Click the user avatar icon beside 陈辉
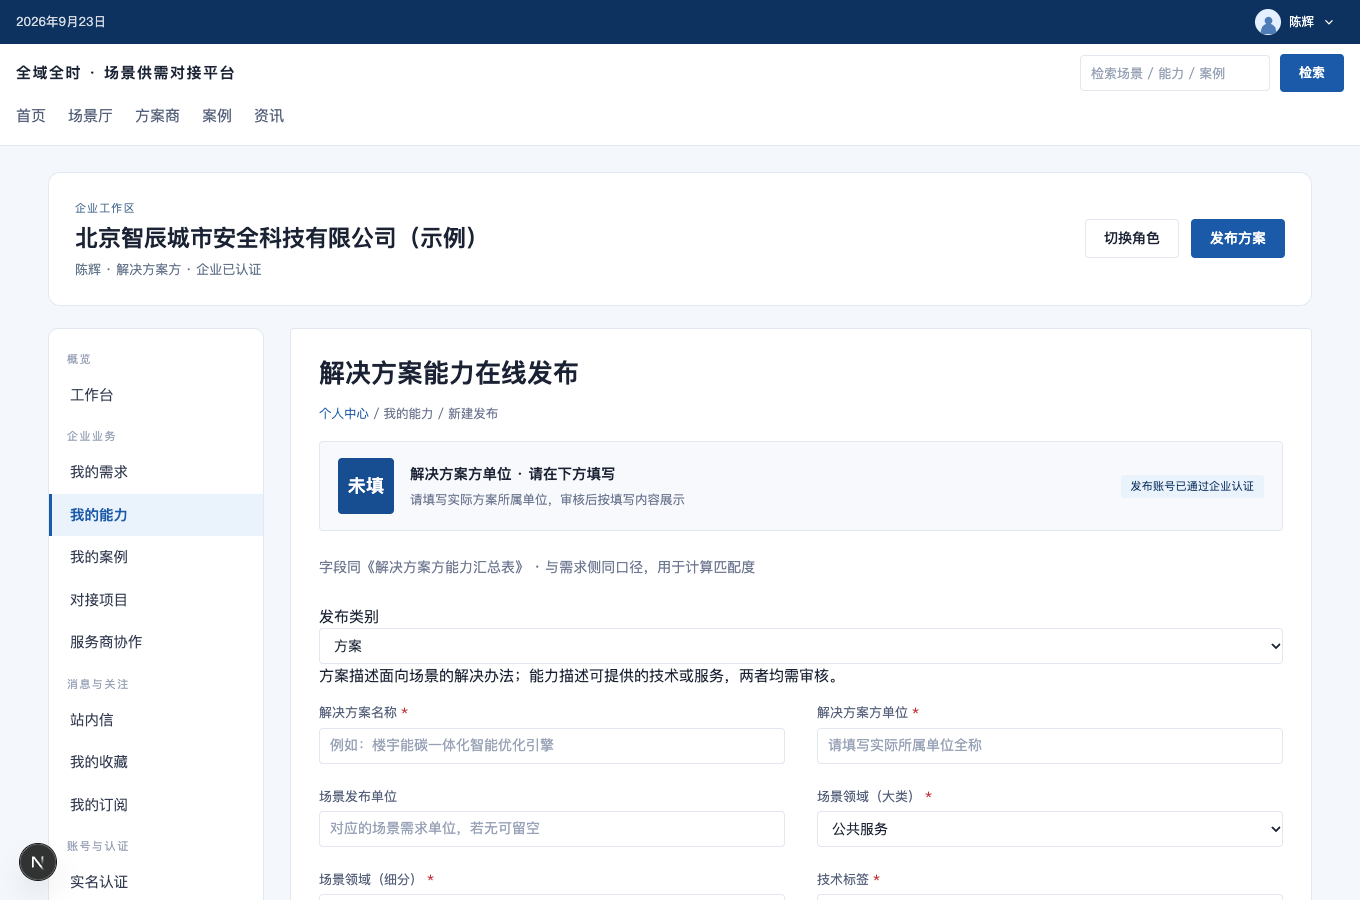Screen dimensions: 1360x900 (x=1268, y=22)
